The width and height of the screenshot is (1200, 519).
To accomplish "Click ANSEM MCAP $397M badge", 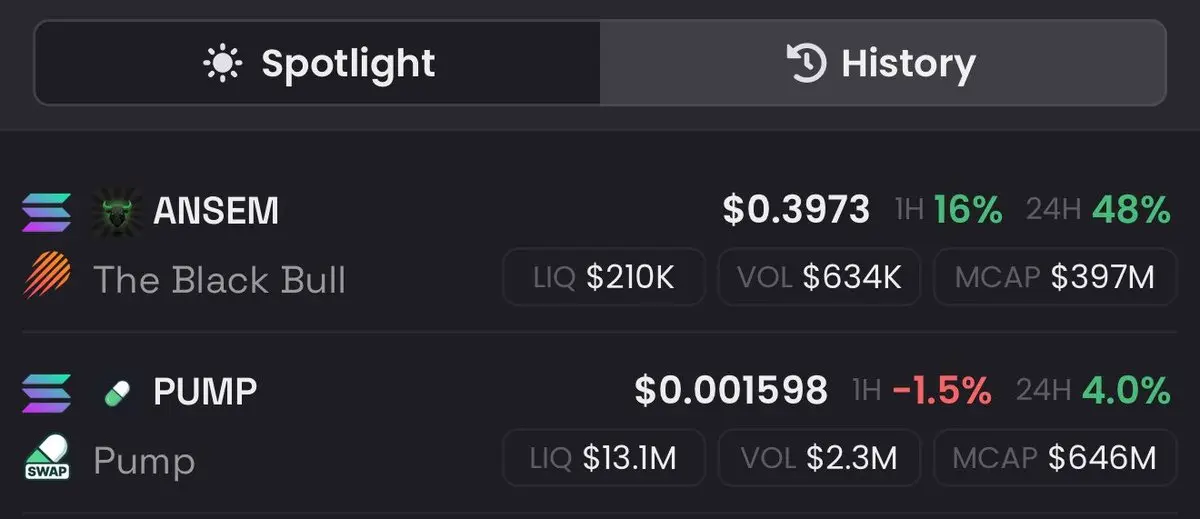I will 1055,277.
